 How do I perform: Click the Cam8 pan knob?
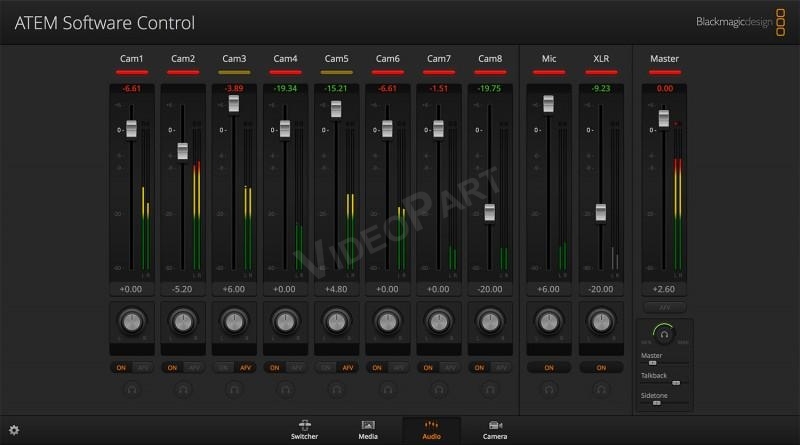coord(490,322)
